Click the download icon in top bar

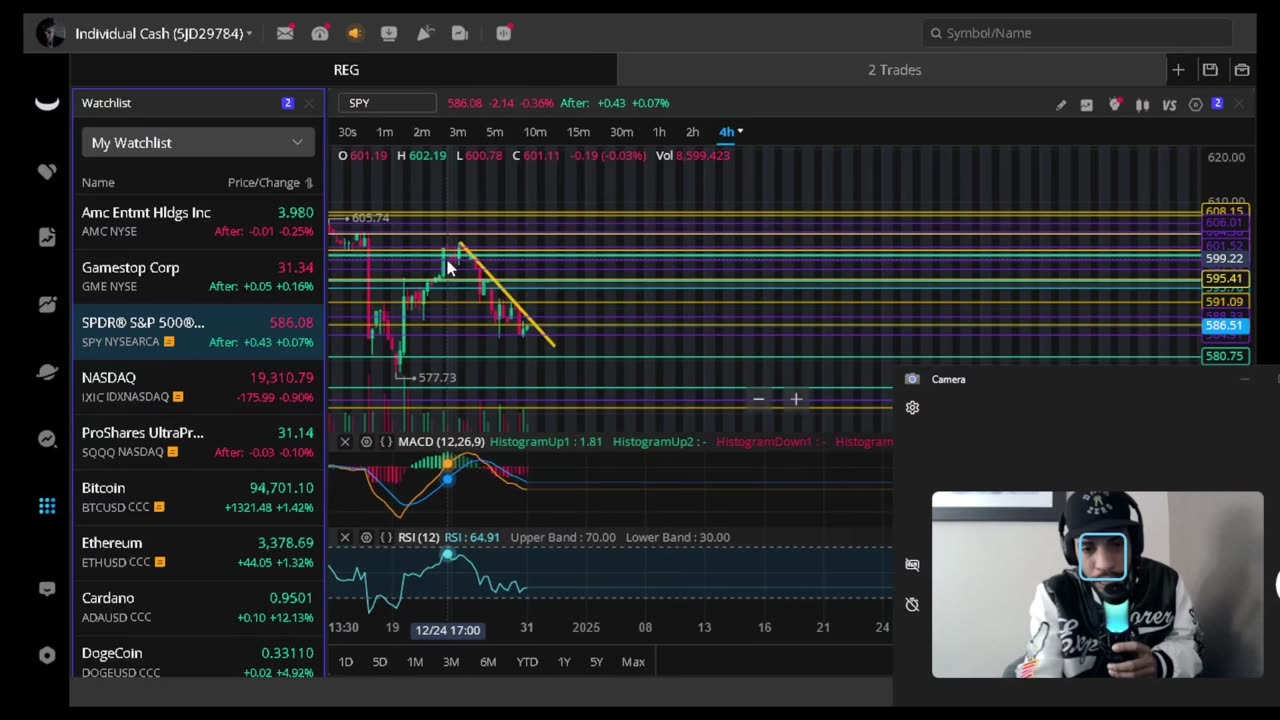(389, 33)
